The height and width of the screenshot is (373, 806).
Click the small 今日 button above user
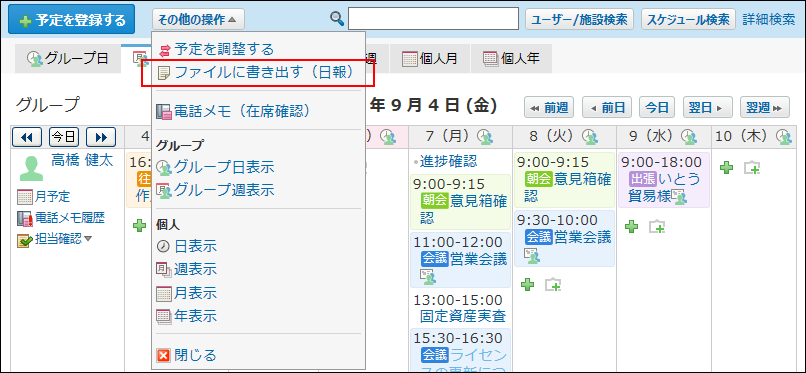point(64,137)
